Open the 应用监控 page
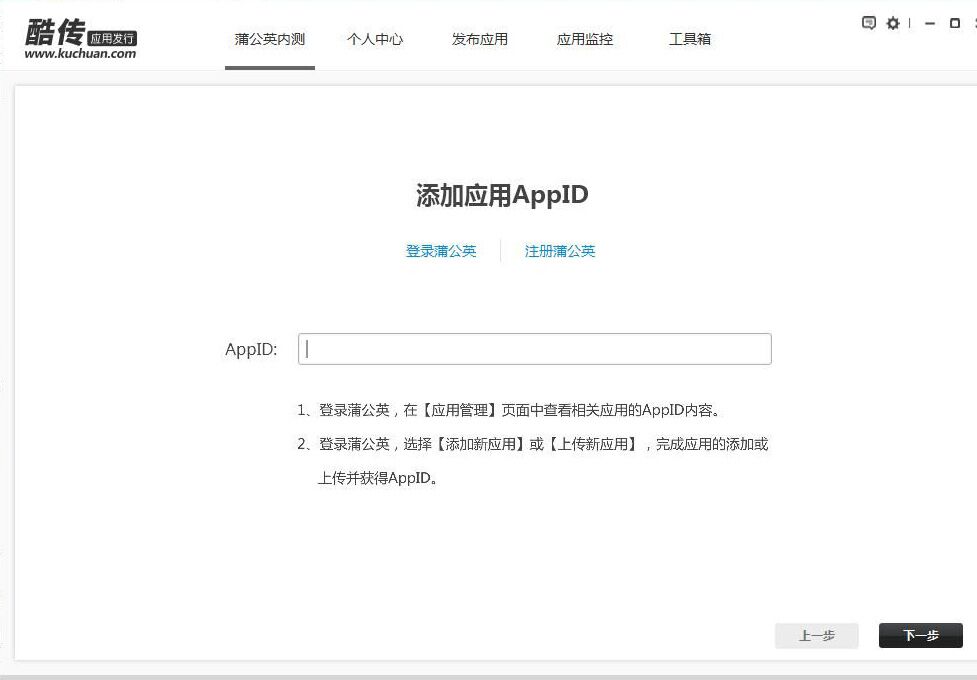This screenshot has height=680, width=977. pyautogui.click(x=585, y=39)
